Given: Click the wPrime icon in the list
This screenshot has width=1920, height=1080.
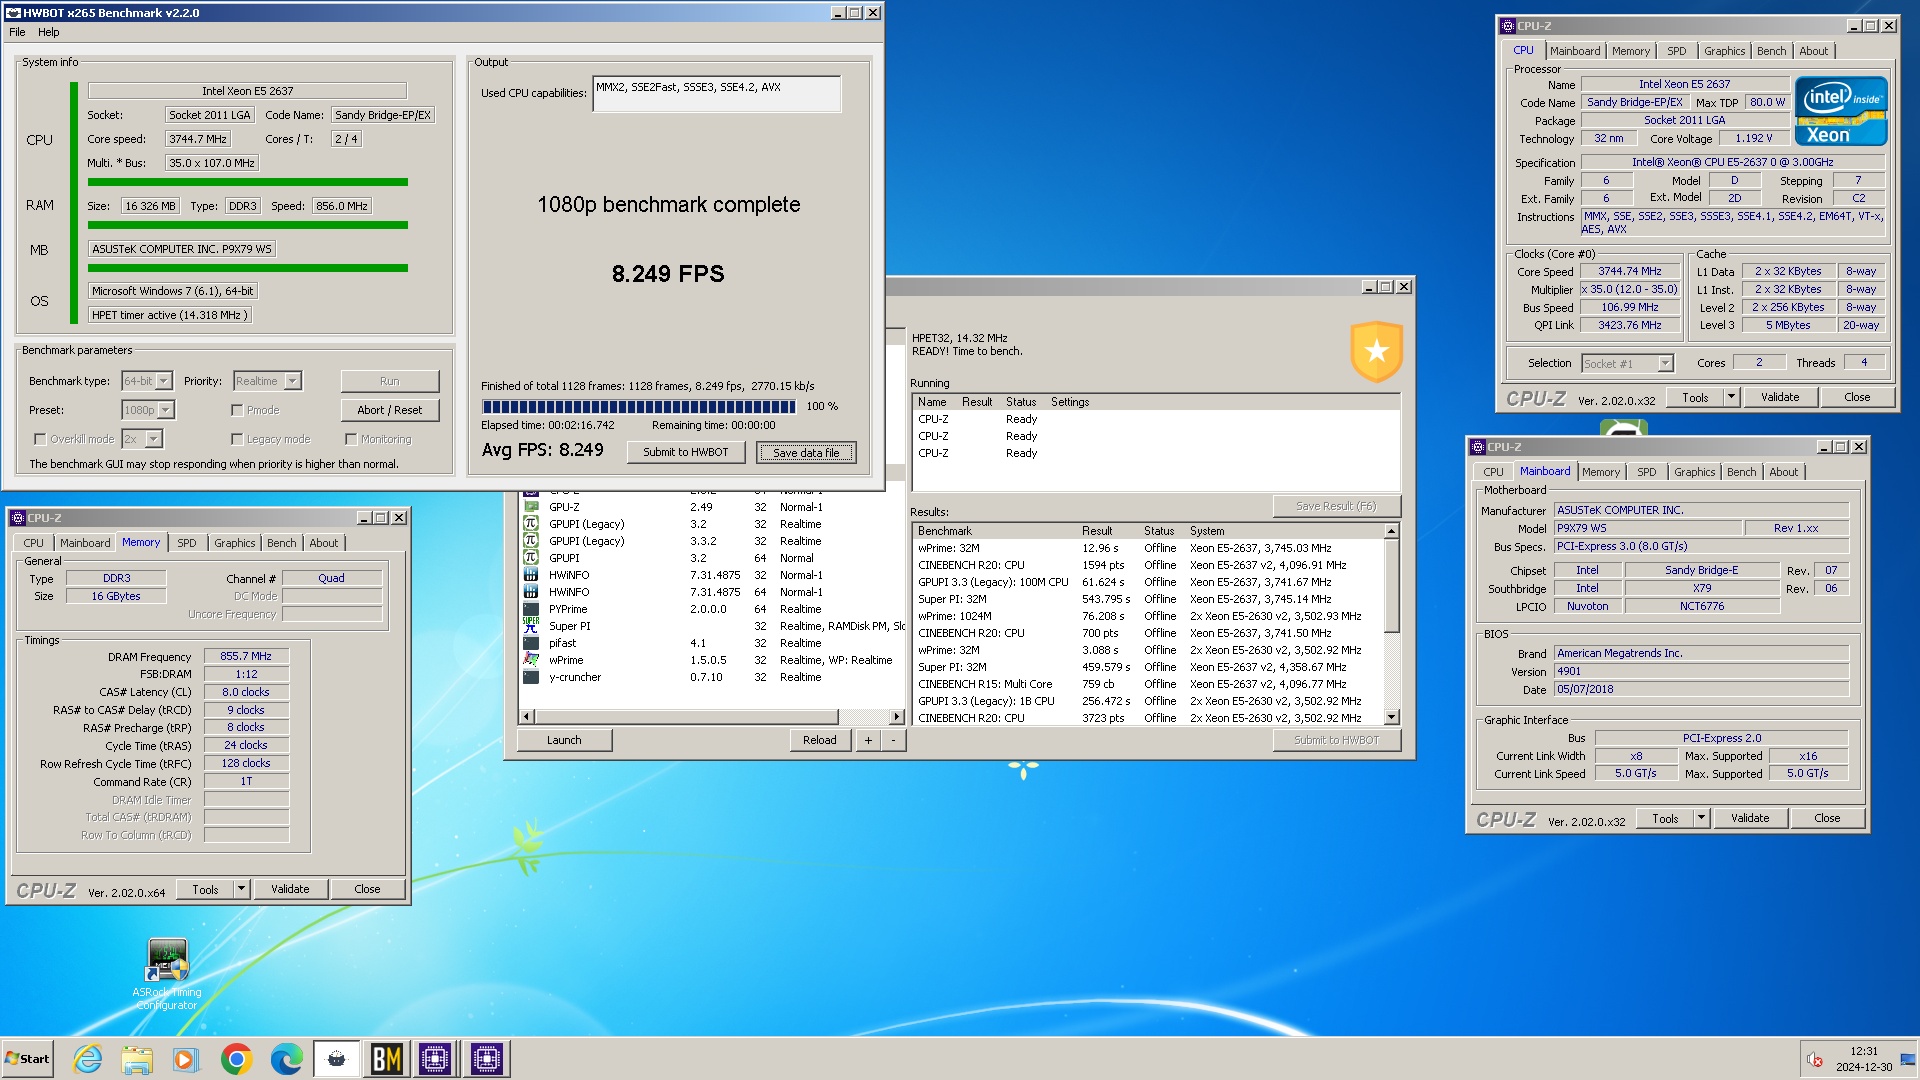Looking at the screenshot, I should coord(531,660).
